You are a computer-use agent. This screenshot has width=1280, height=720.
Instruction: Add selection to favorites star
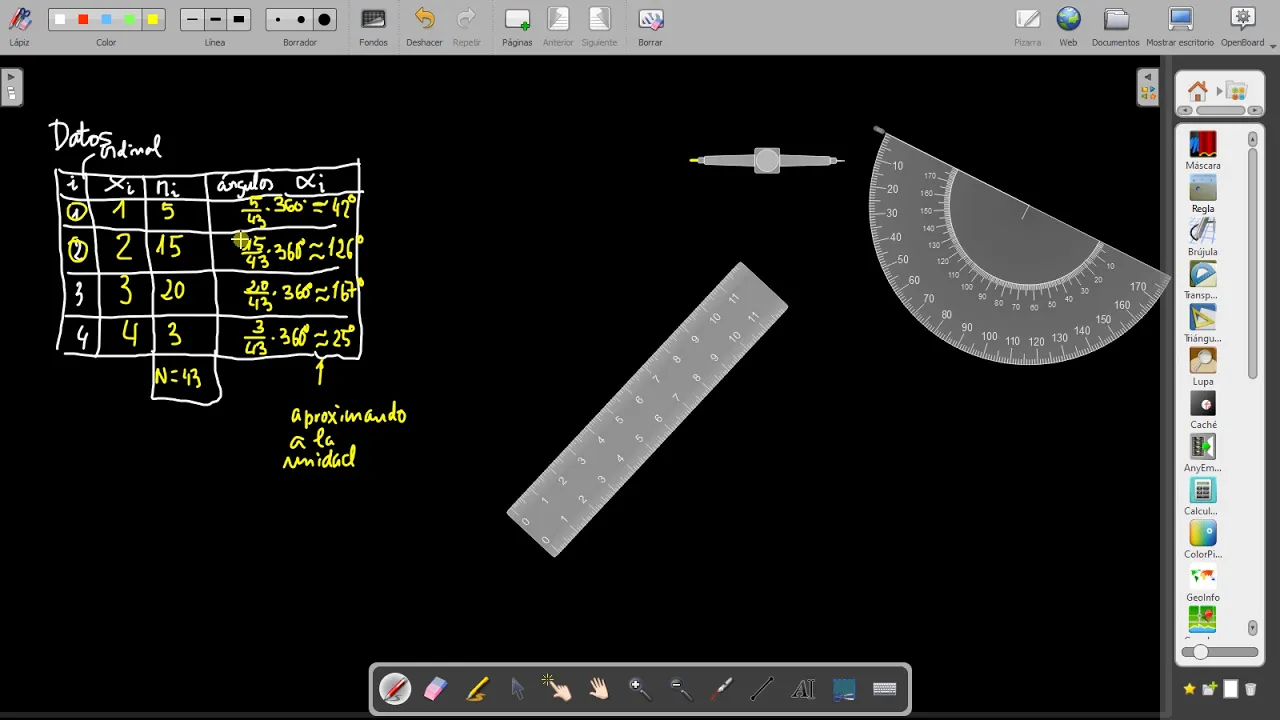pos(1189,689)
